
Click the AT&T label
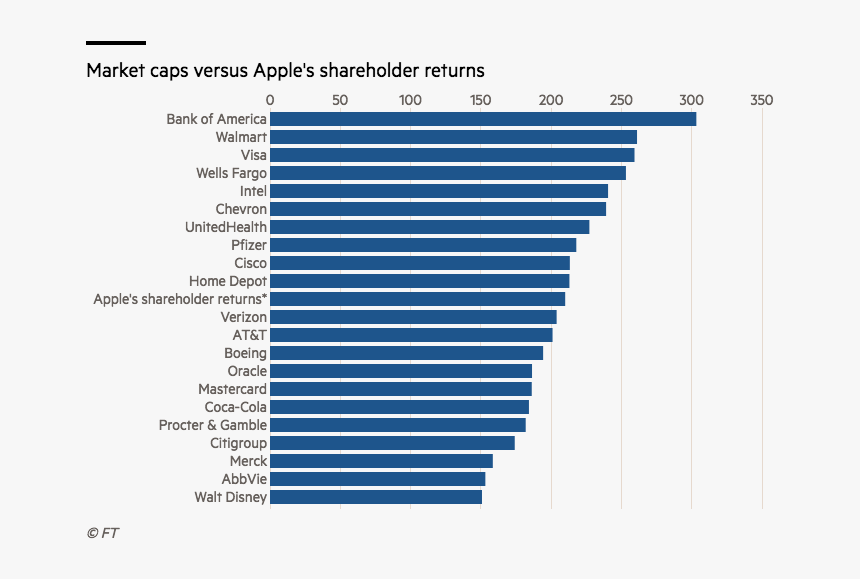(250, 335)
